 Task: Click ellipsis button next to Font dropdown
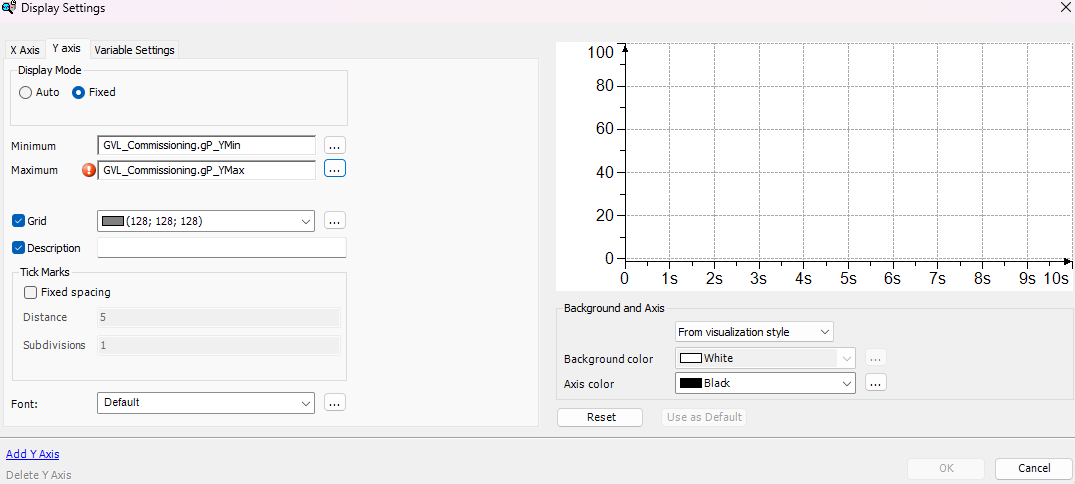(x=335, y=403)
